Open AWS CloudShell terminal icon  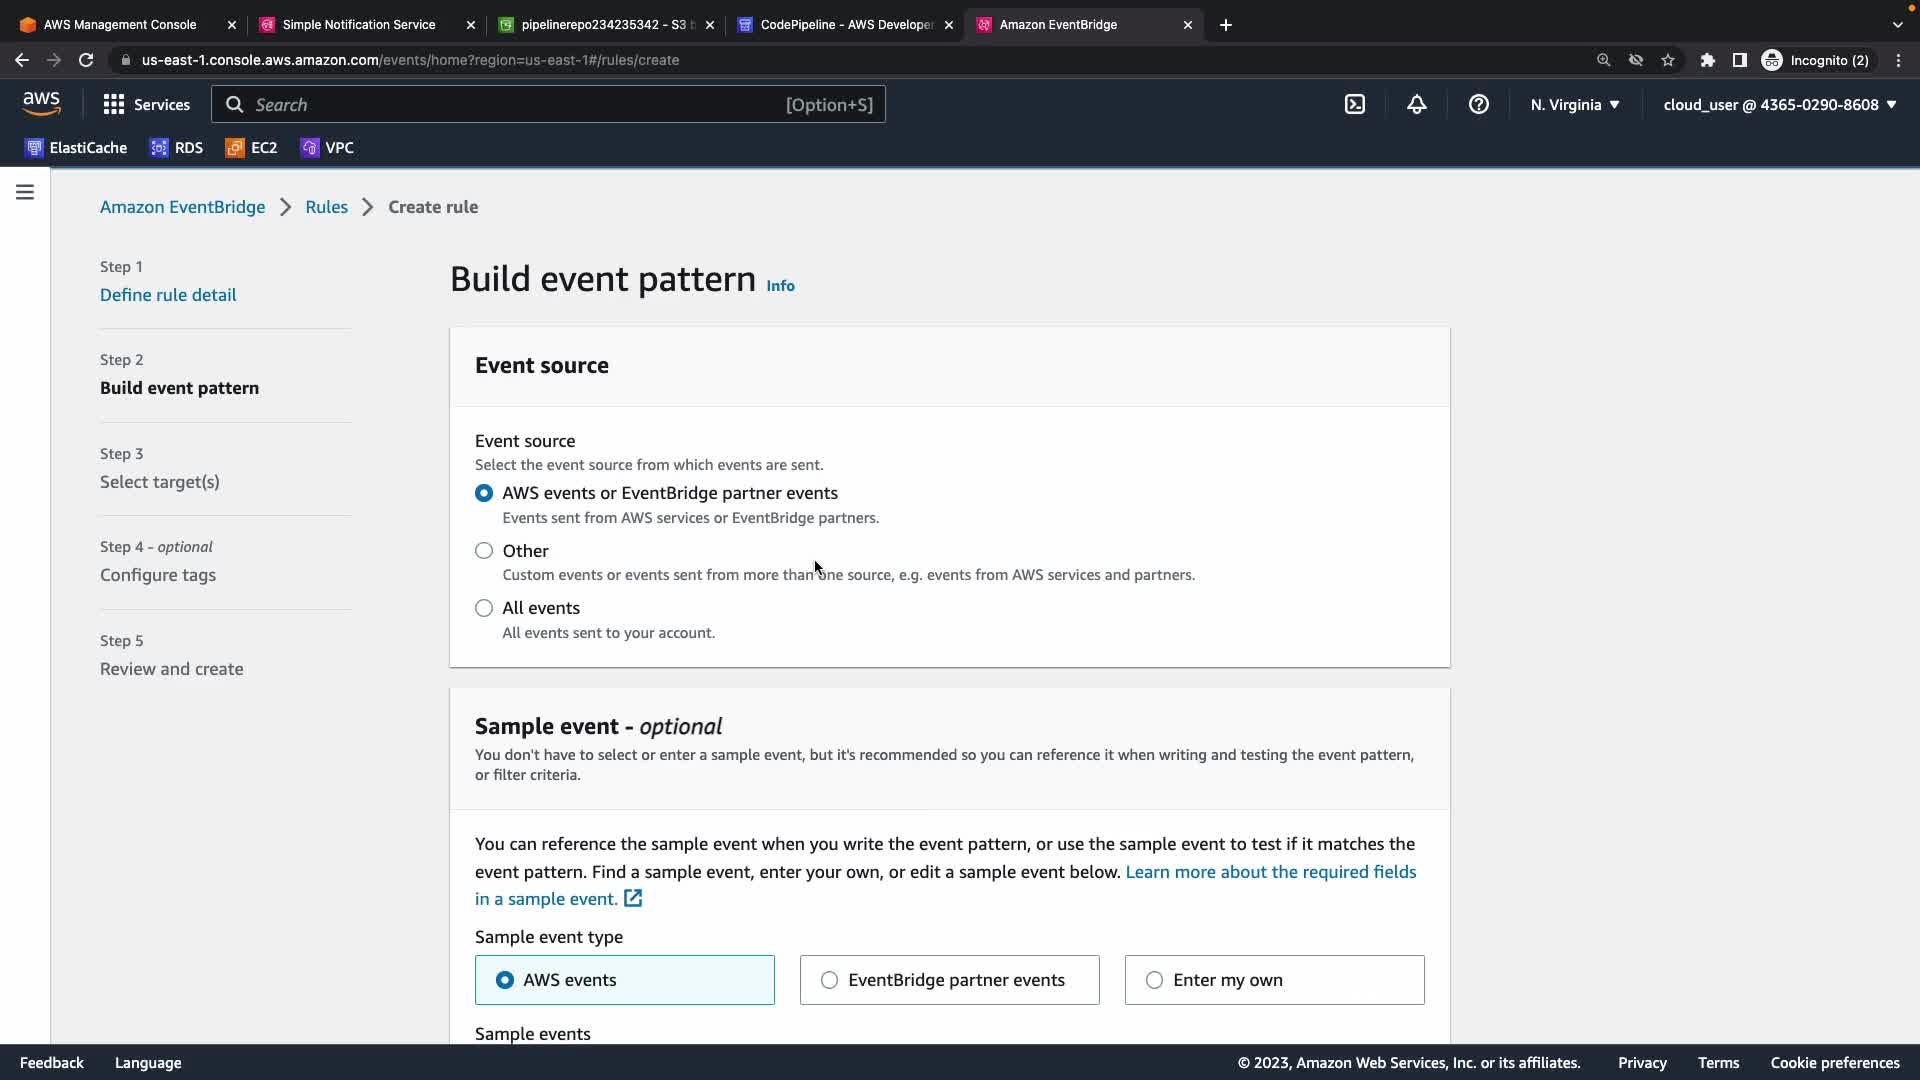[1354, 104]
